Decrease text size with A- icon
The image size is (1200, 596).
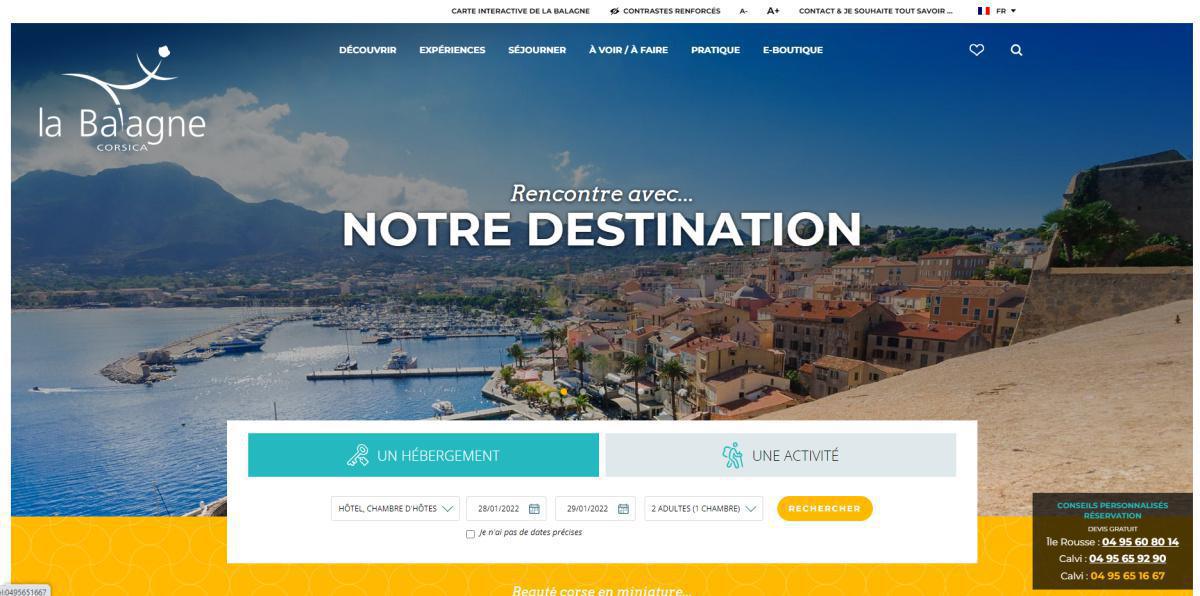click(743, 11)
